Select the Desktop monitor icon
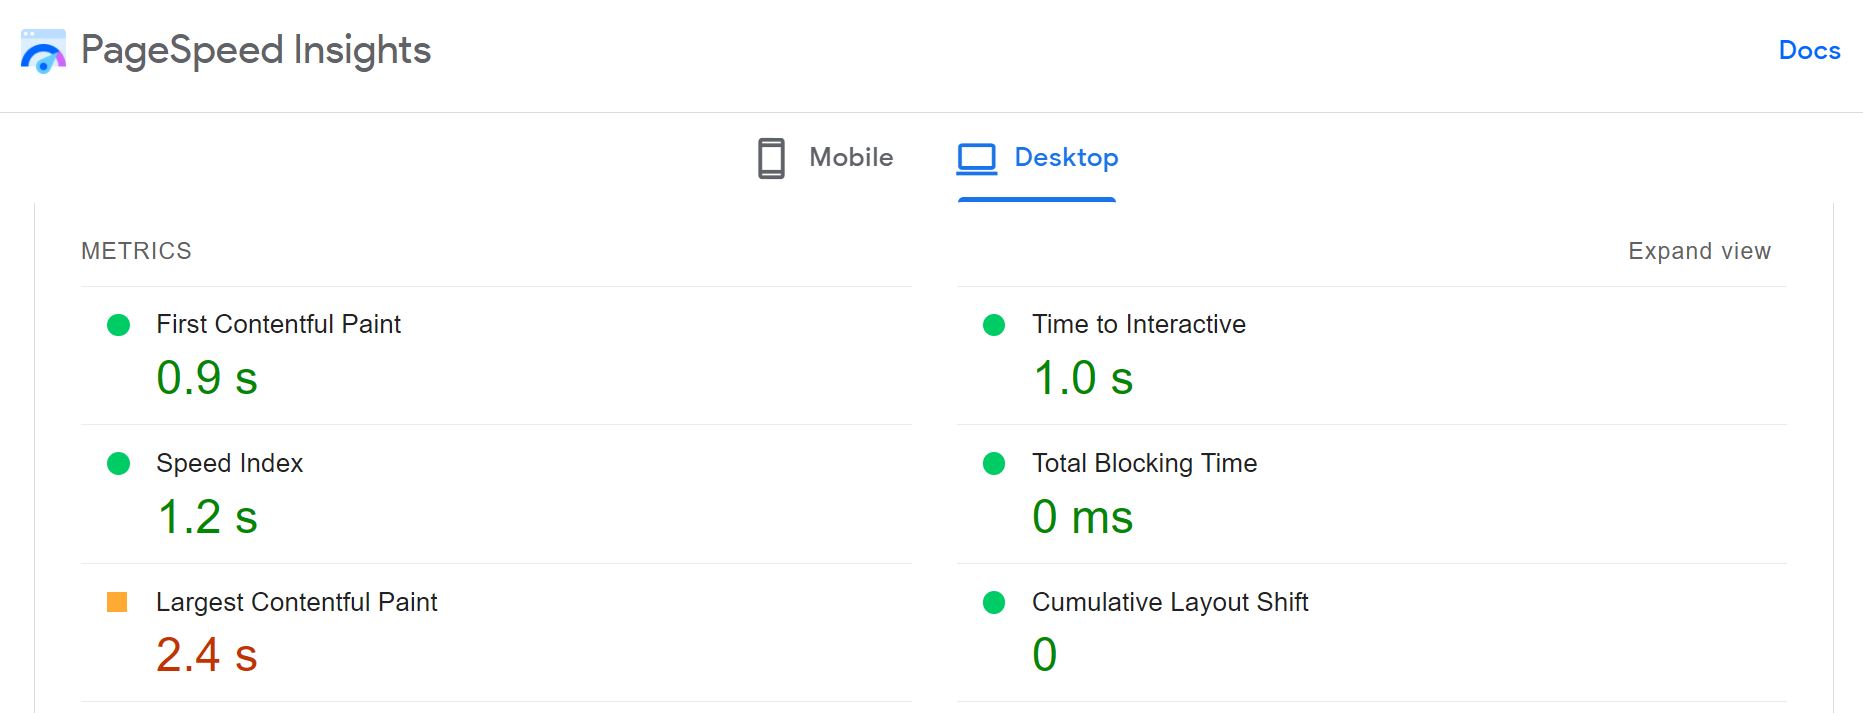Image resolution: width=1863 pixels, height=713 pixels. click(x=976, y=157)
